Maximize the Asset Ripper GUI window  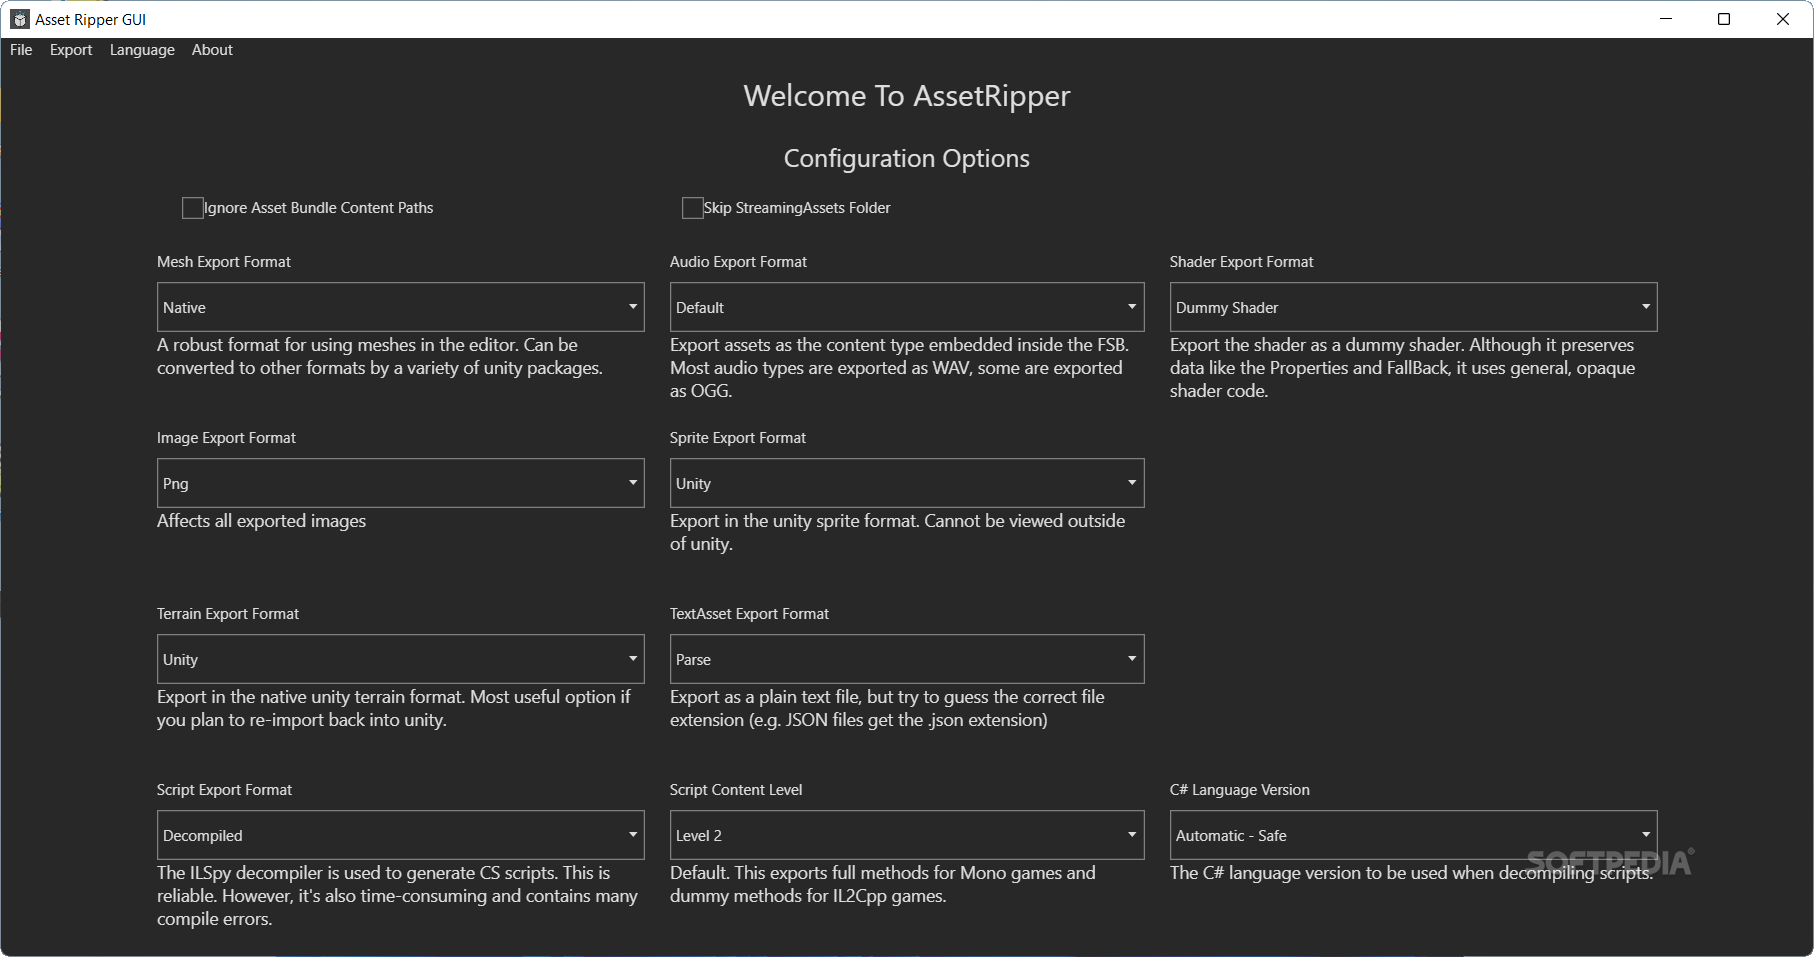click(1724, 19)
